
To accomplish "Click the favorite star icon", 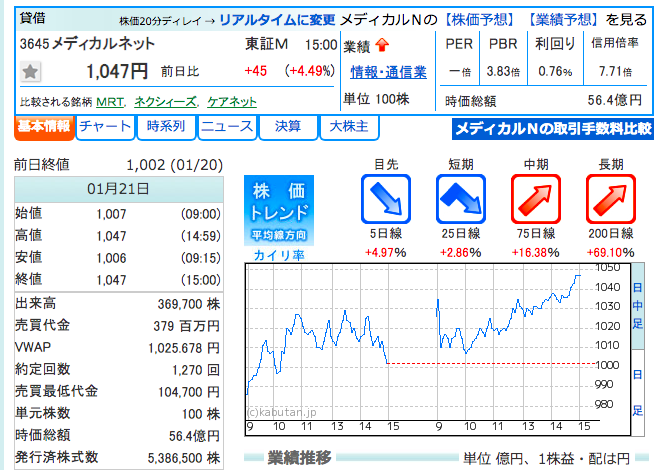I will 30,71.
